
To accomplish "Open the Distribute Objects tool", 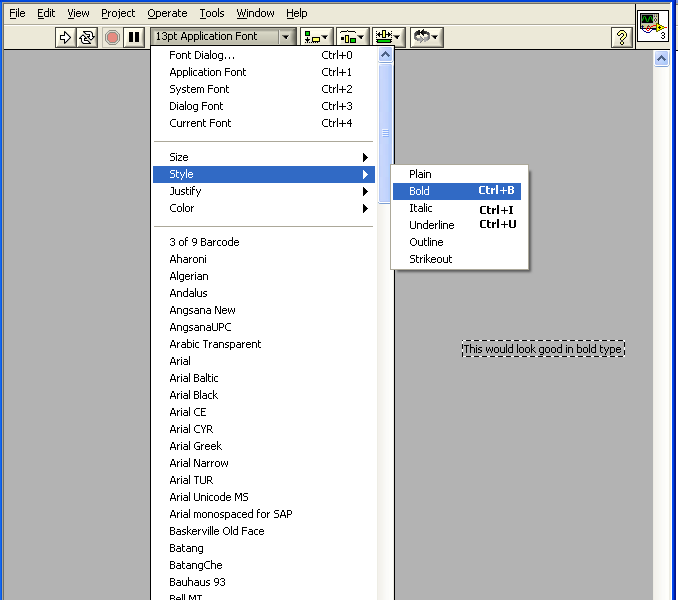I will [351, 37].
